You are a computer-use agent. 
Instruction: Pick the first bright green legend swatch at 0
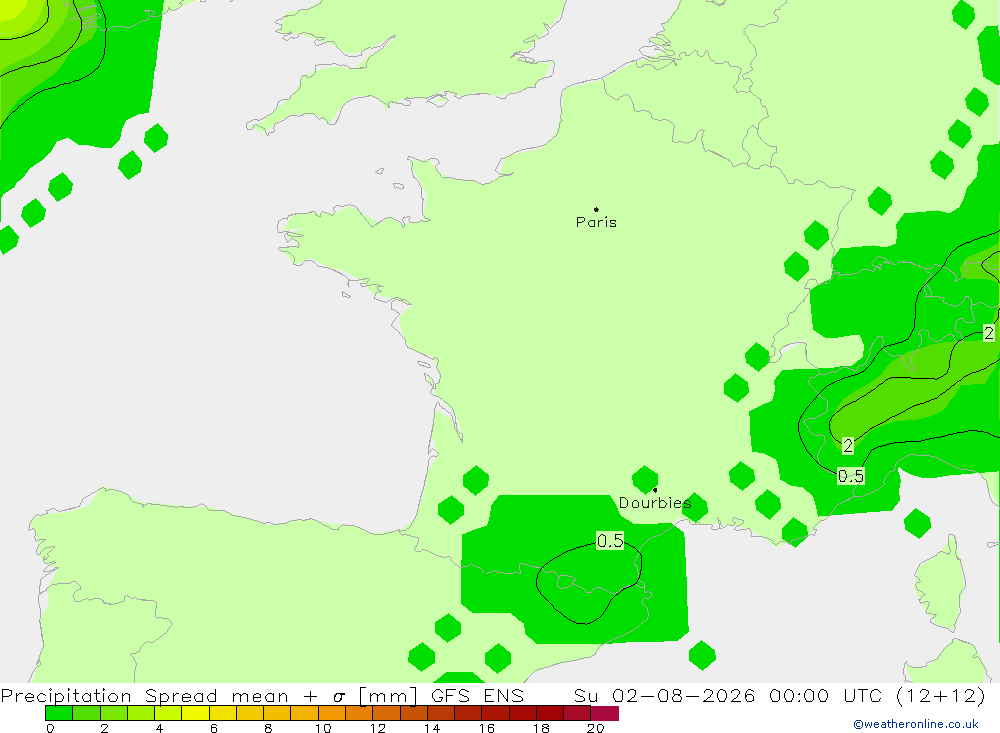pos(59,713)
